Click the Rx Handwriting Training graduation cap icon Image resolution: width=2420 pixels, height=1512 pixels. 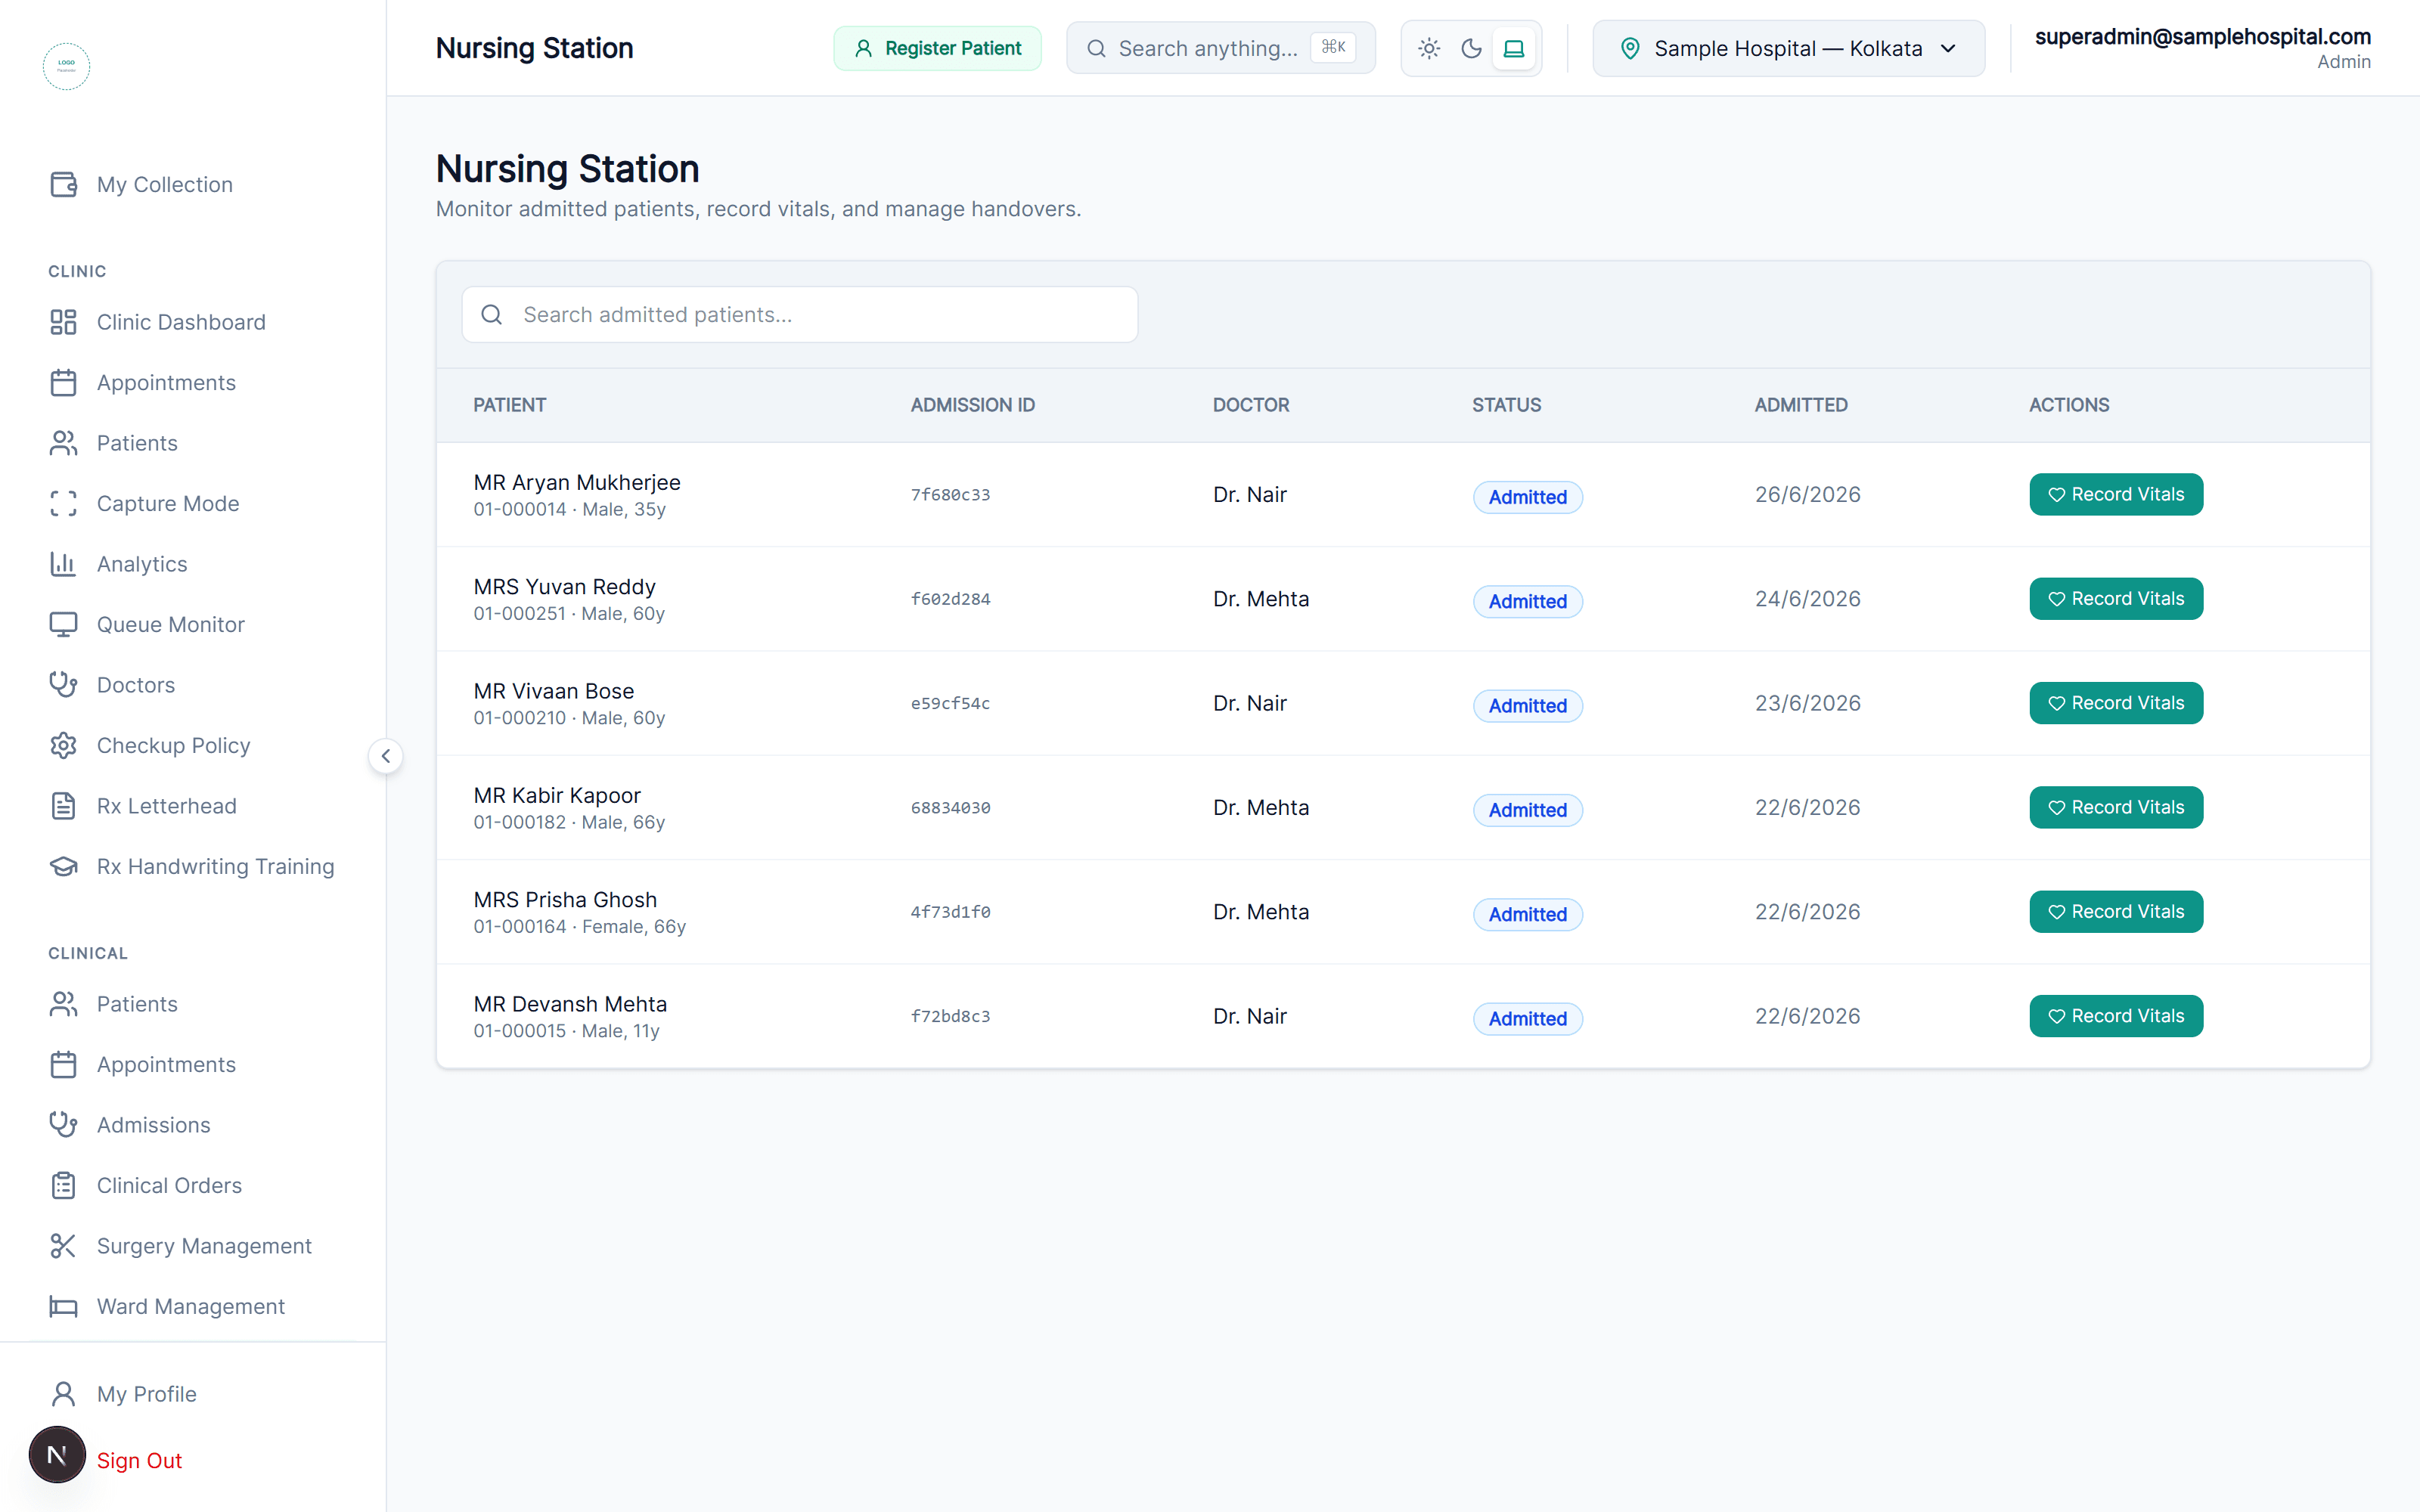pyautogui.click(x=63, y=867)
